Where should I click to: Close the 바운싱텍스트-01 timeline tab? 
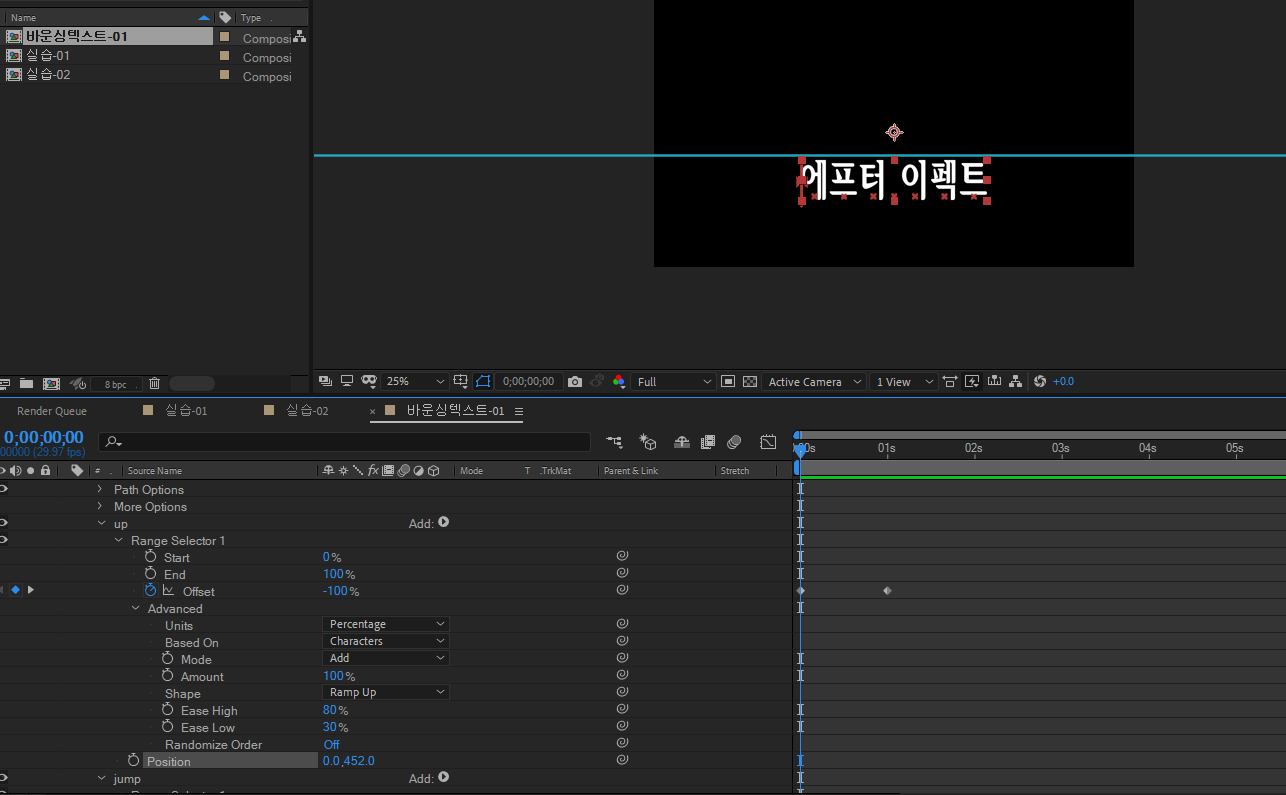coord(373,411)
